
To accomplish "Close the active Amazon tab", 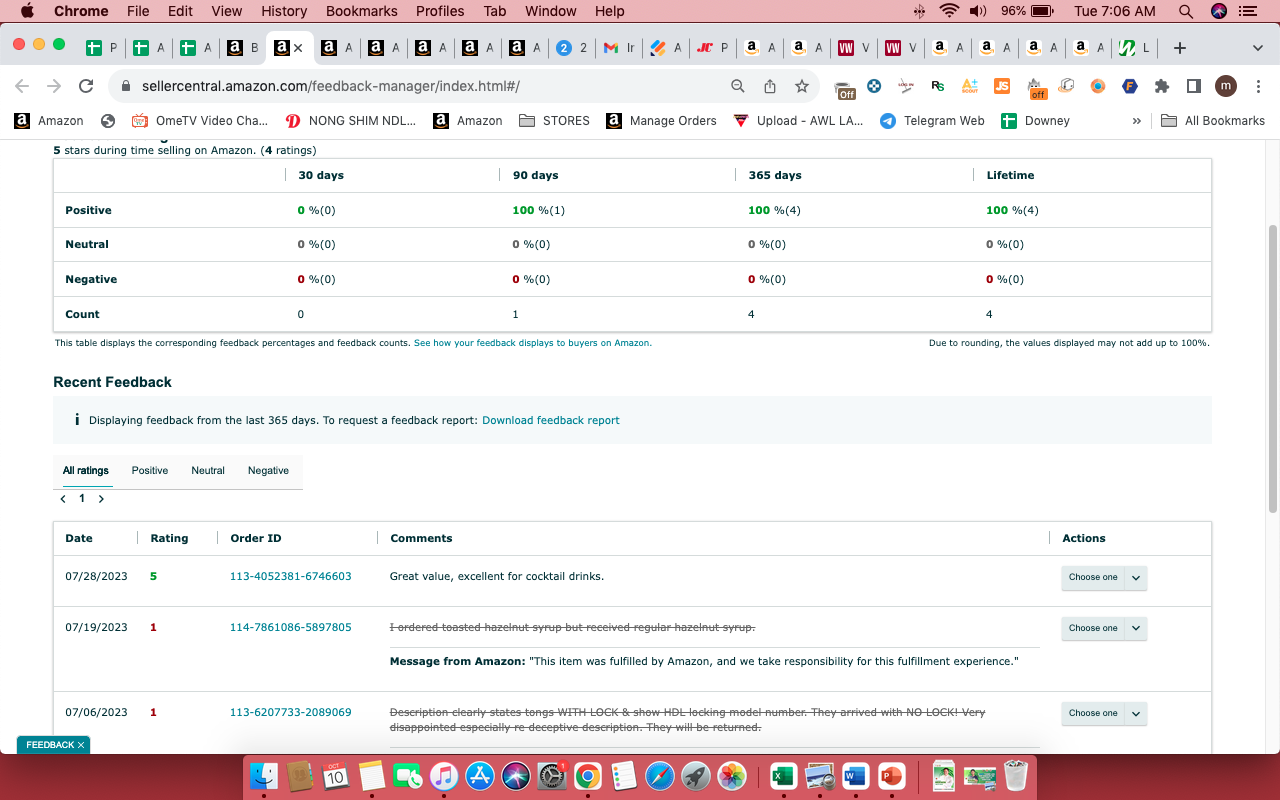I will (x=297, y=48).
